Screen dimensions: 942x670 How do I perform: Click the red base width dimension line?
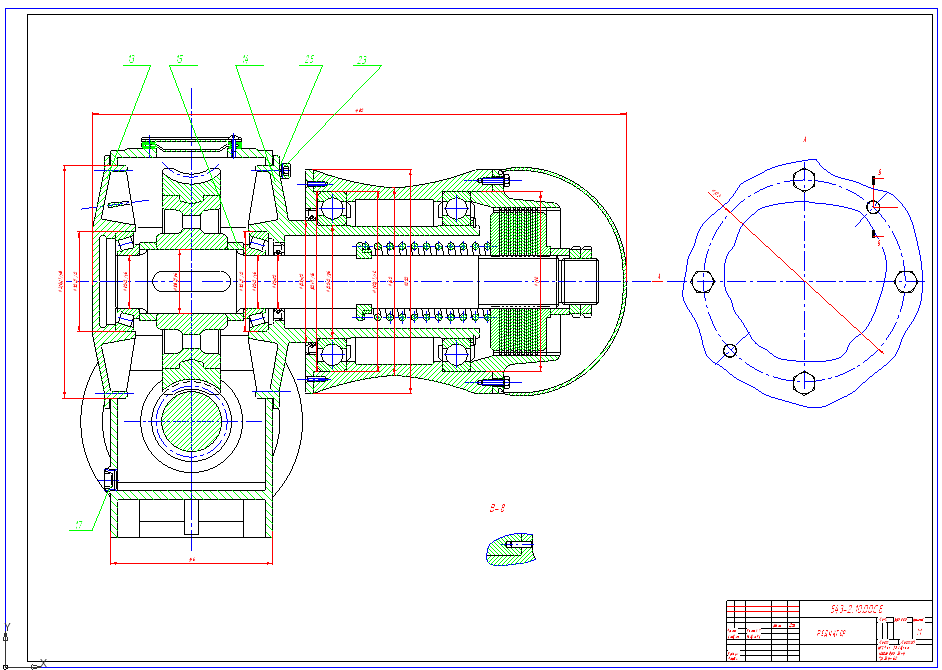(x=192, y=564)
